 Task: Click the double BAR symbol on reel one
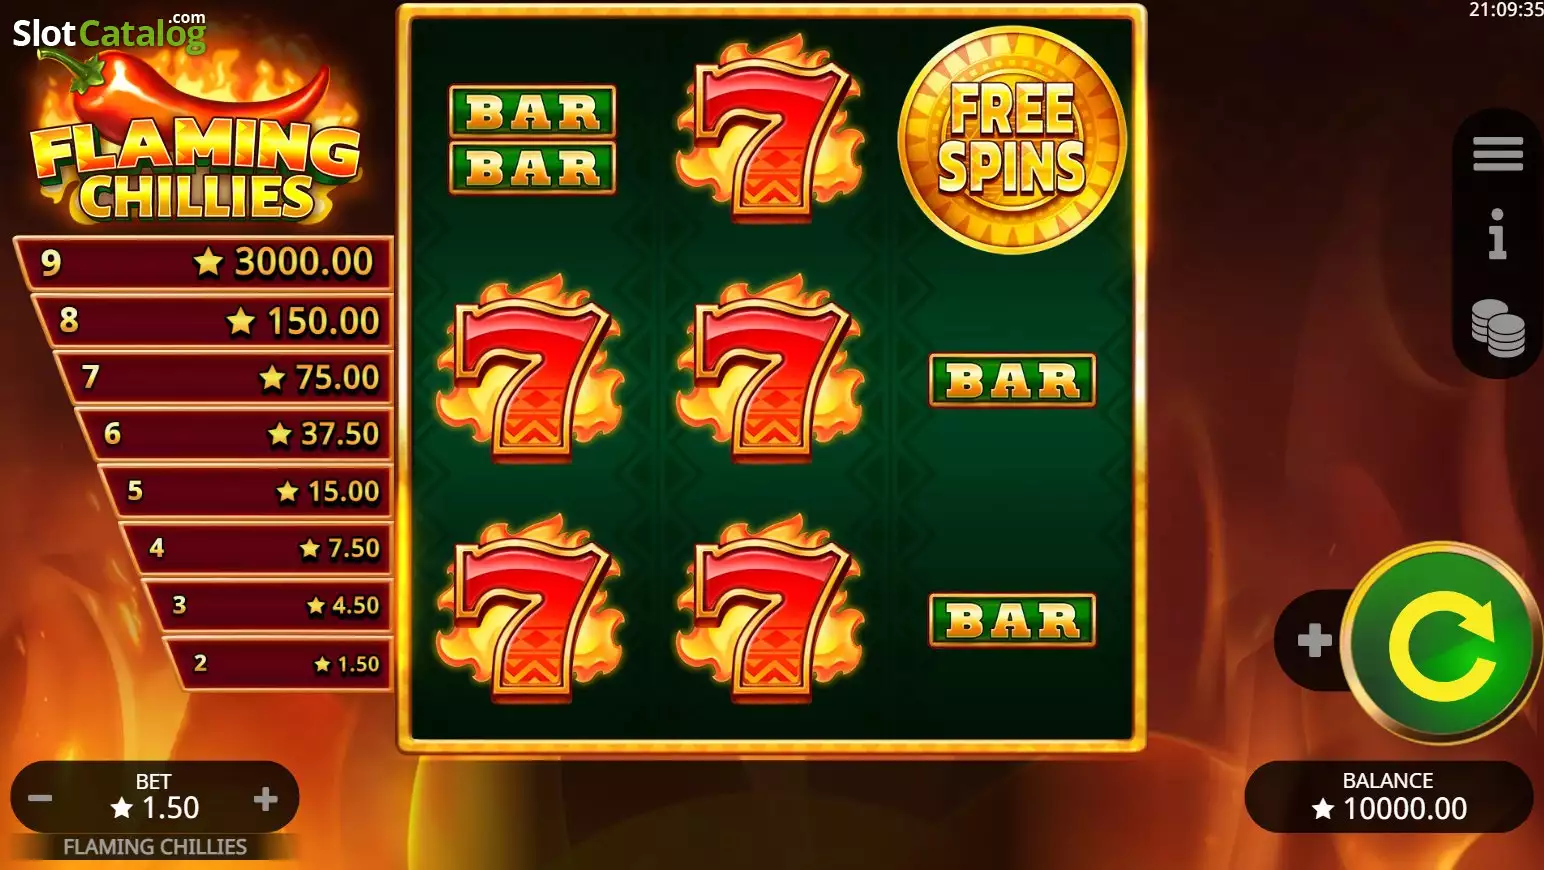point(532,139)
